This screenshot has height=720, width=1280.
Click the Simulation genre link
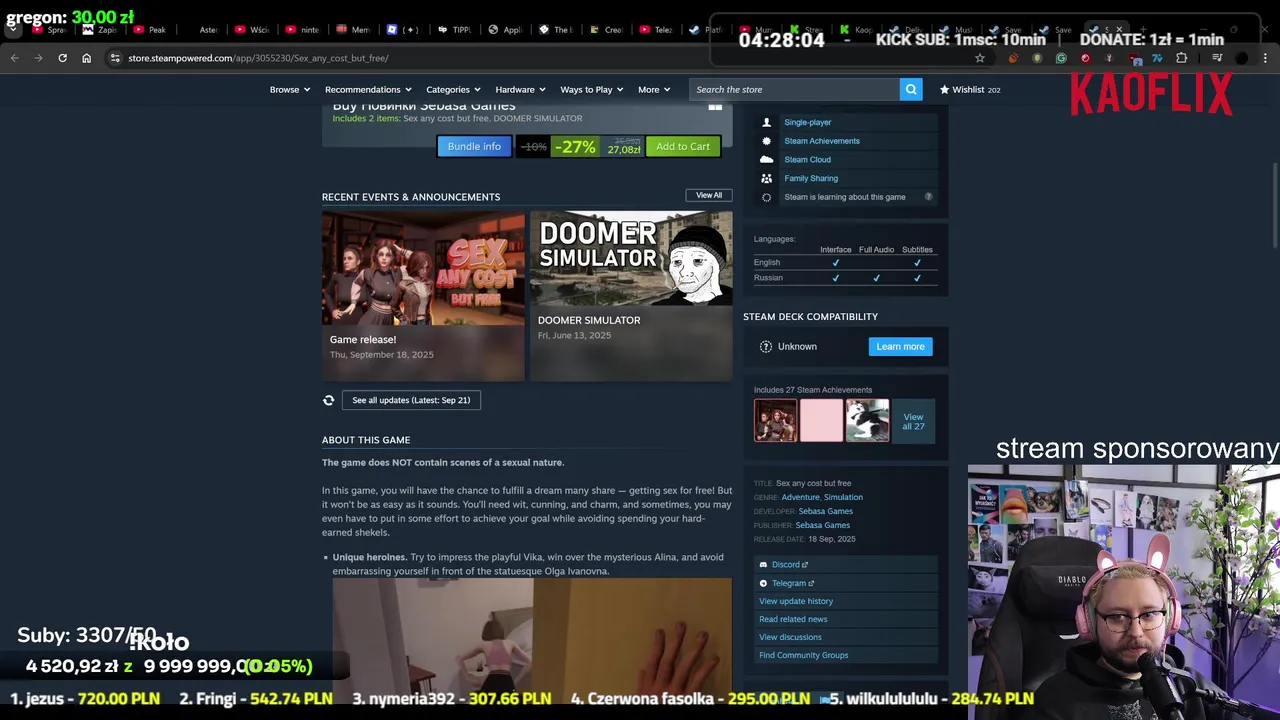[x=843, y=497]
